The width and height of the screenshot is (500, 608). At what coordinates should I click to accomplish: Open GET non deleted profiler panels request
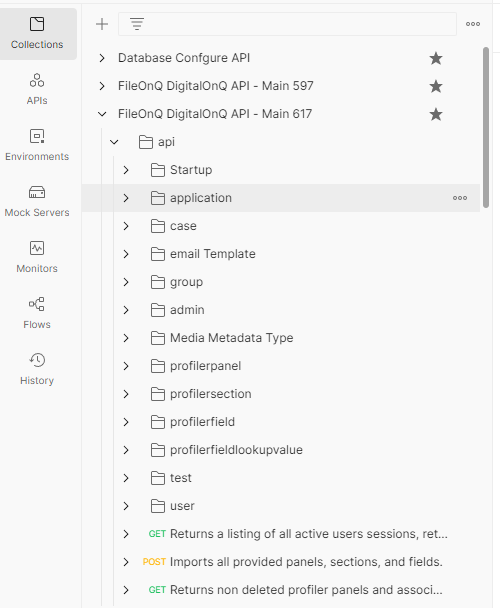(x=306, y=590)
